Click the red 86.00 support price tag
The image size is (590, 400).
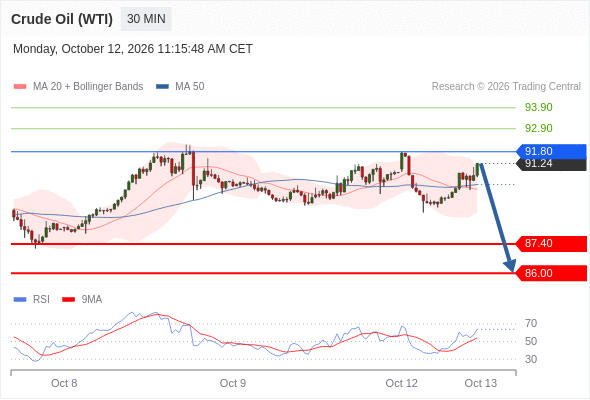coord(551,273)
